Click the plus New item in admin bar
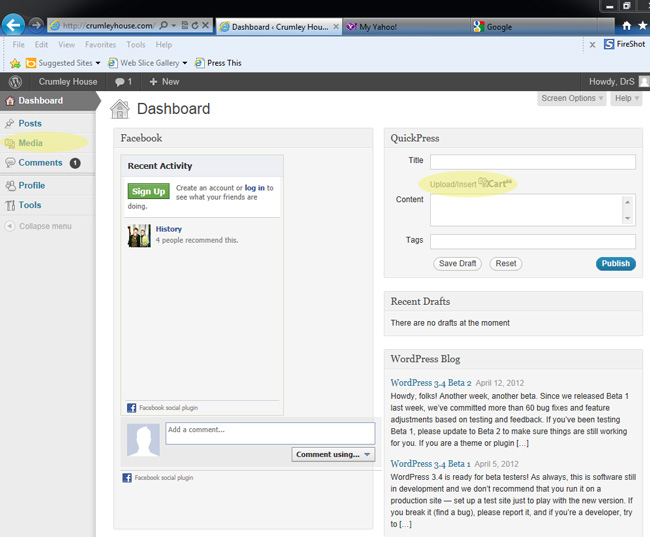 [164, 82]
